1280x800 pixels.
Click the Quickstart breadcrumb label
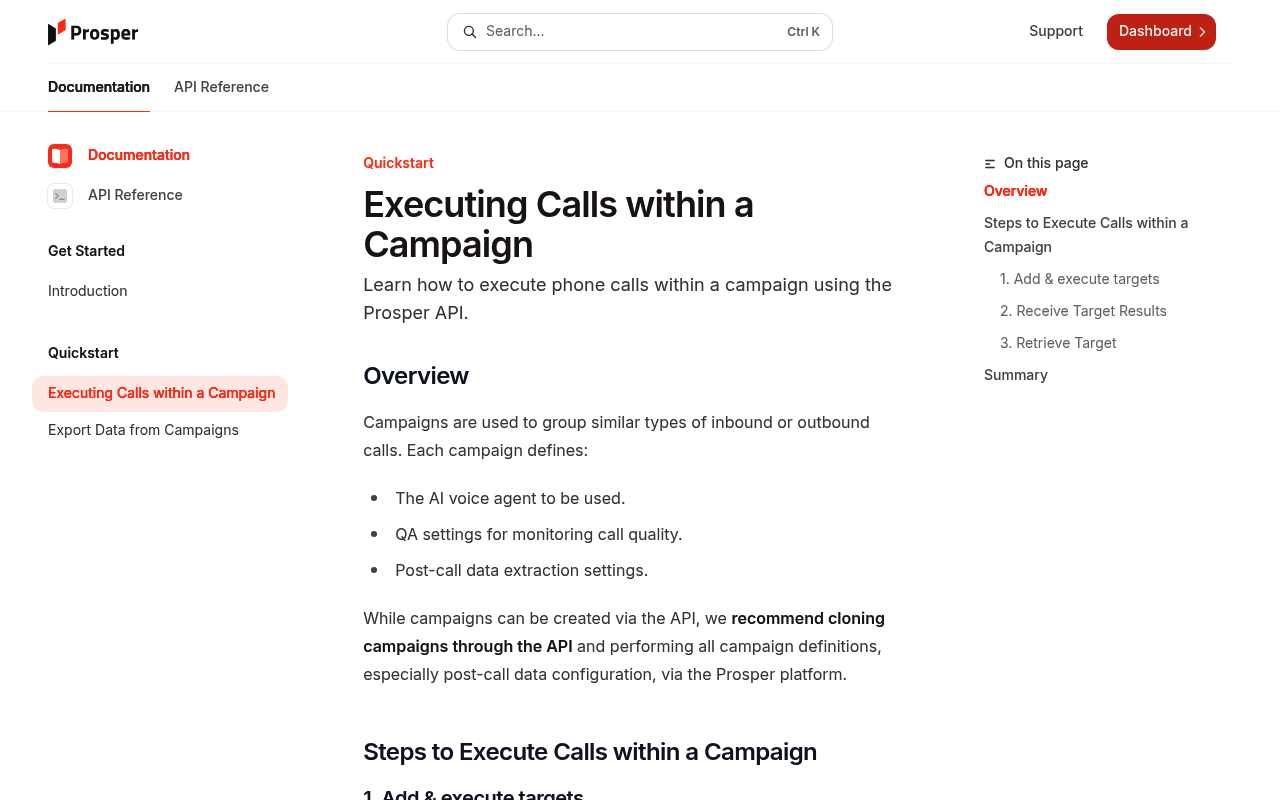[x=398, y=163]
